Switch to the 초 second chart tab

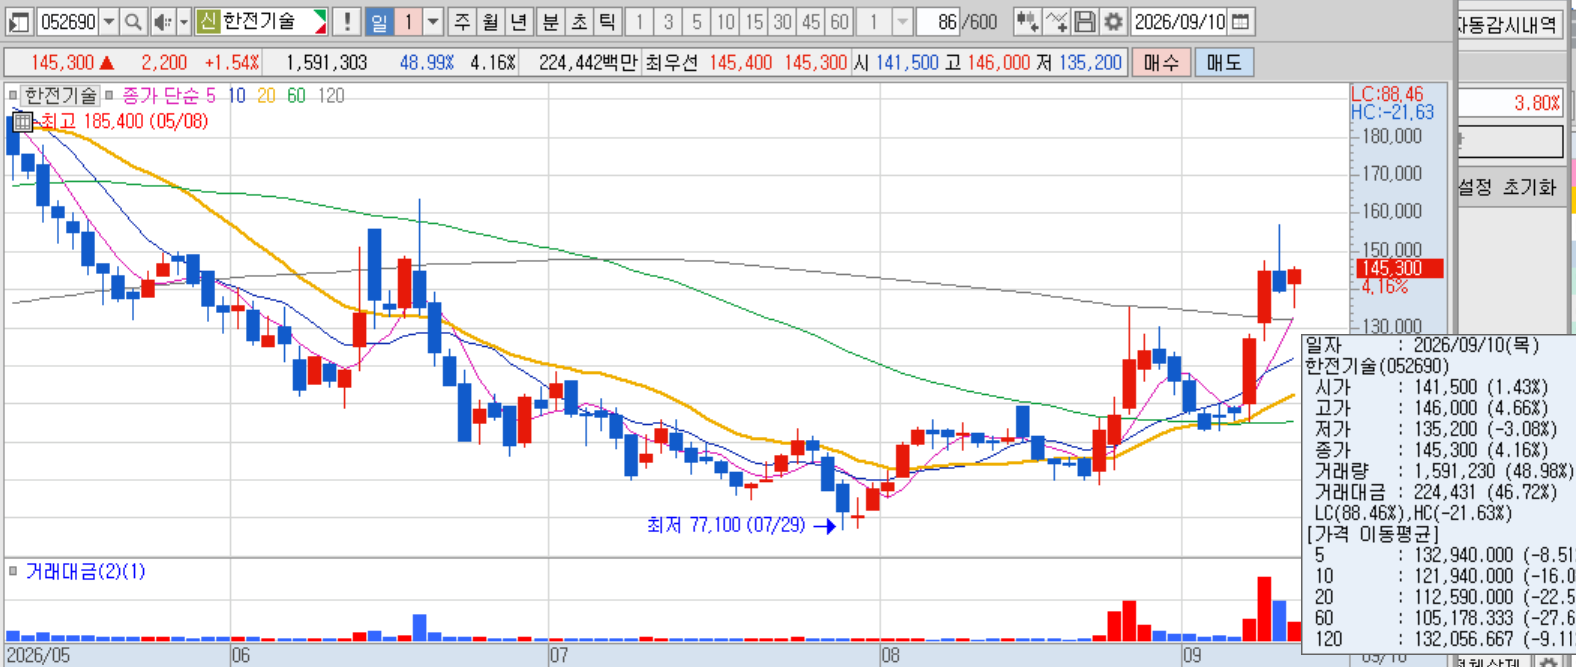pyautogui.click(x=579, y=21)
